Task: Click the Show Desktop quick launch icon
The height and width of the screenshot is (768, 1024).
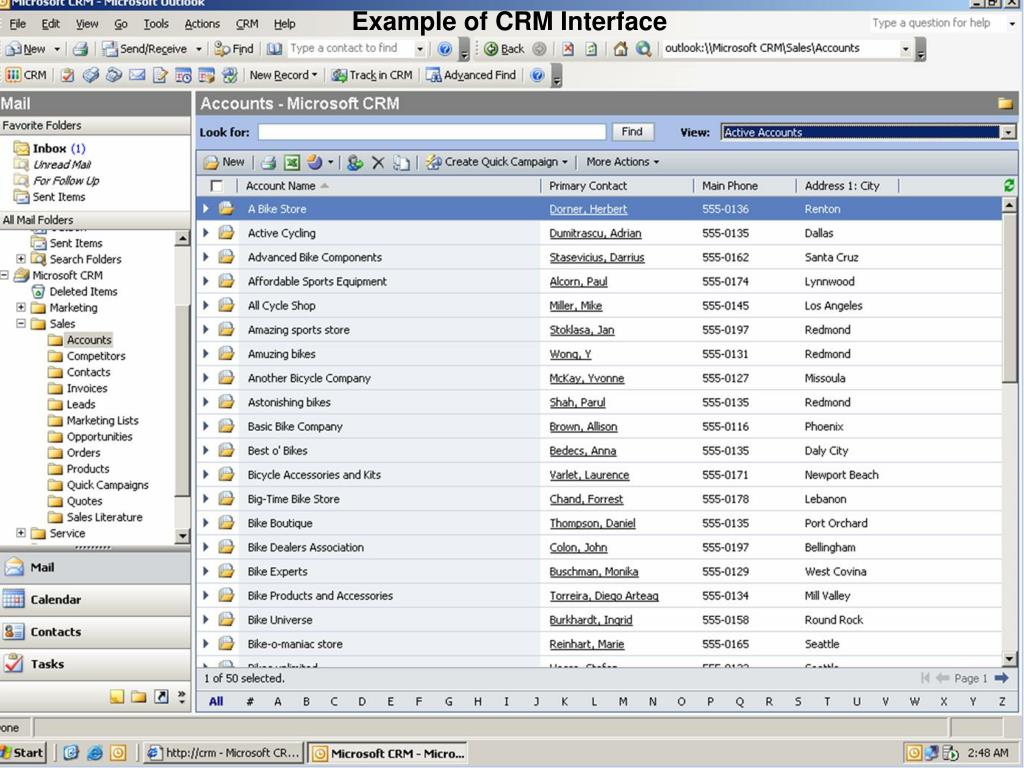Action: pyautogui.click(x=71, y=753)
